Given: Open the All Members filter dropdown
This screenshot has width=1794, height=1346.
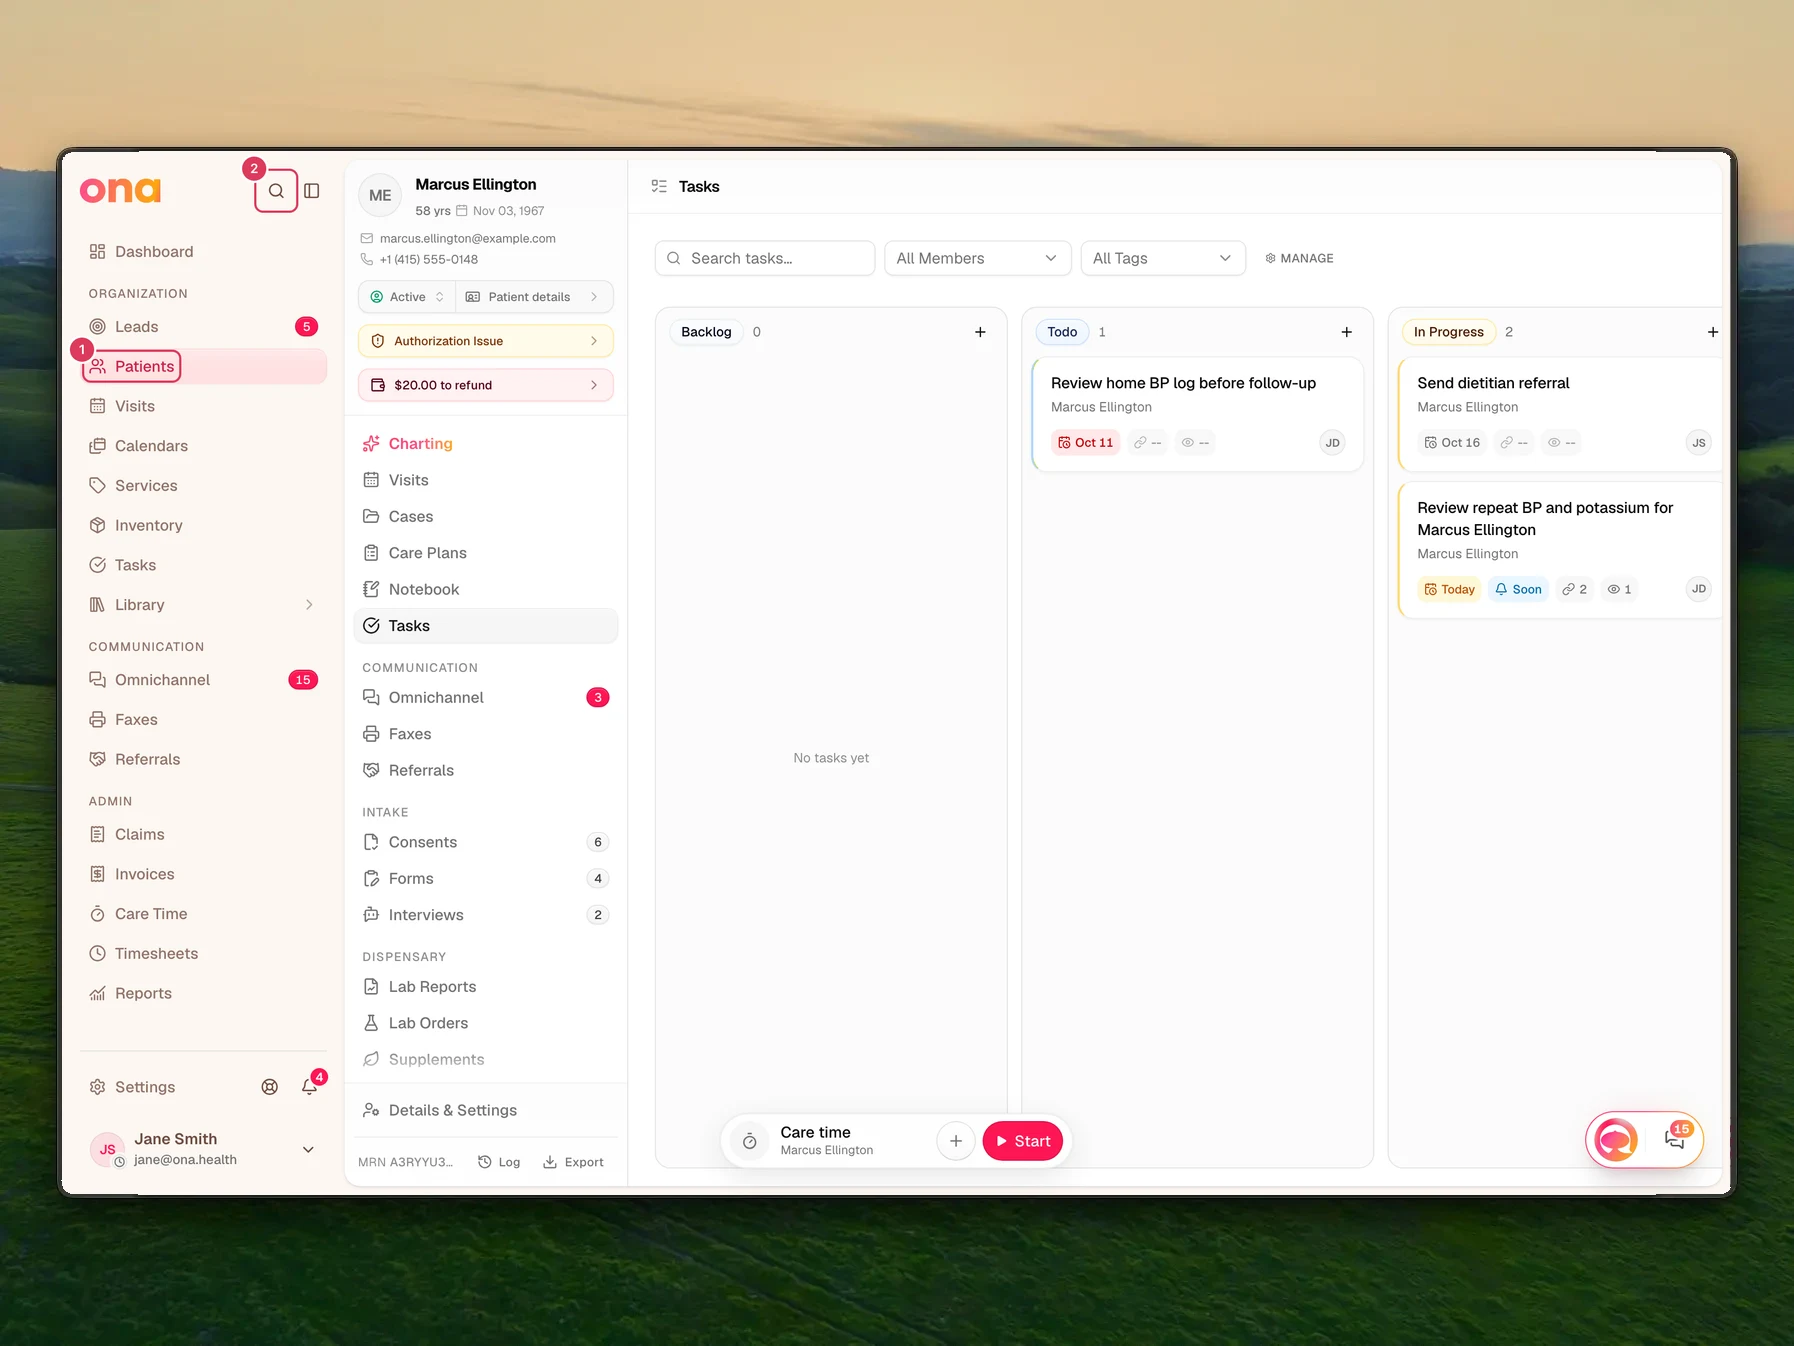Looking at the screenshot, I should tap(977, 258).
